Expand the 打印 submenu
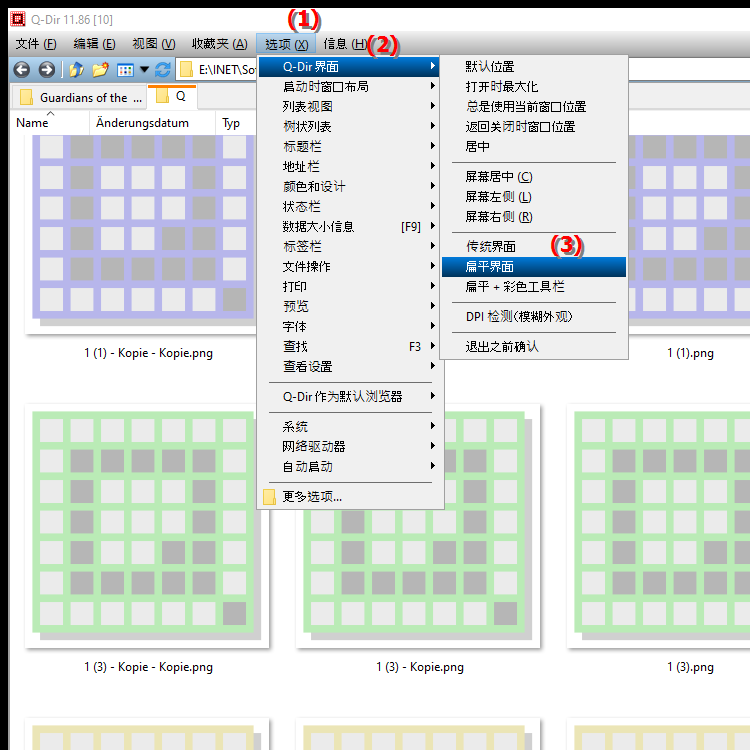This screenshot has width=750, height=750. click(x=350, y=287)
